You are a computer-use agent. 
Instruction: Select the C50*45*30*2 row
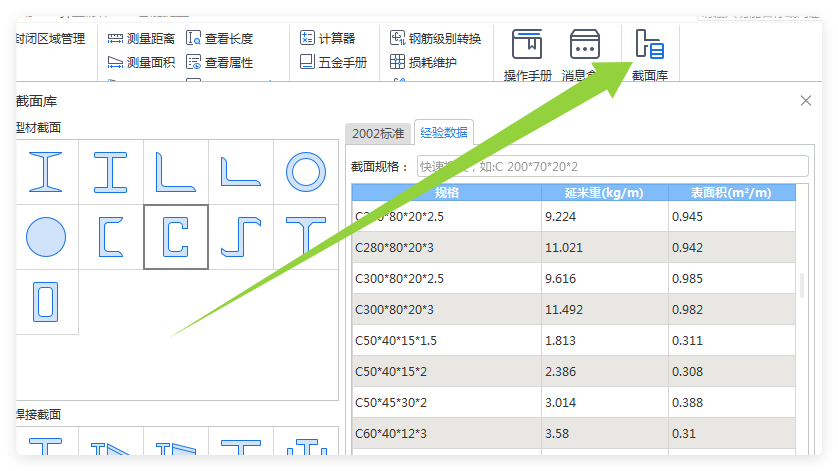click(x=573, y=403)
